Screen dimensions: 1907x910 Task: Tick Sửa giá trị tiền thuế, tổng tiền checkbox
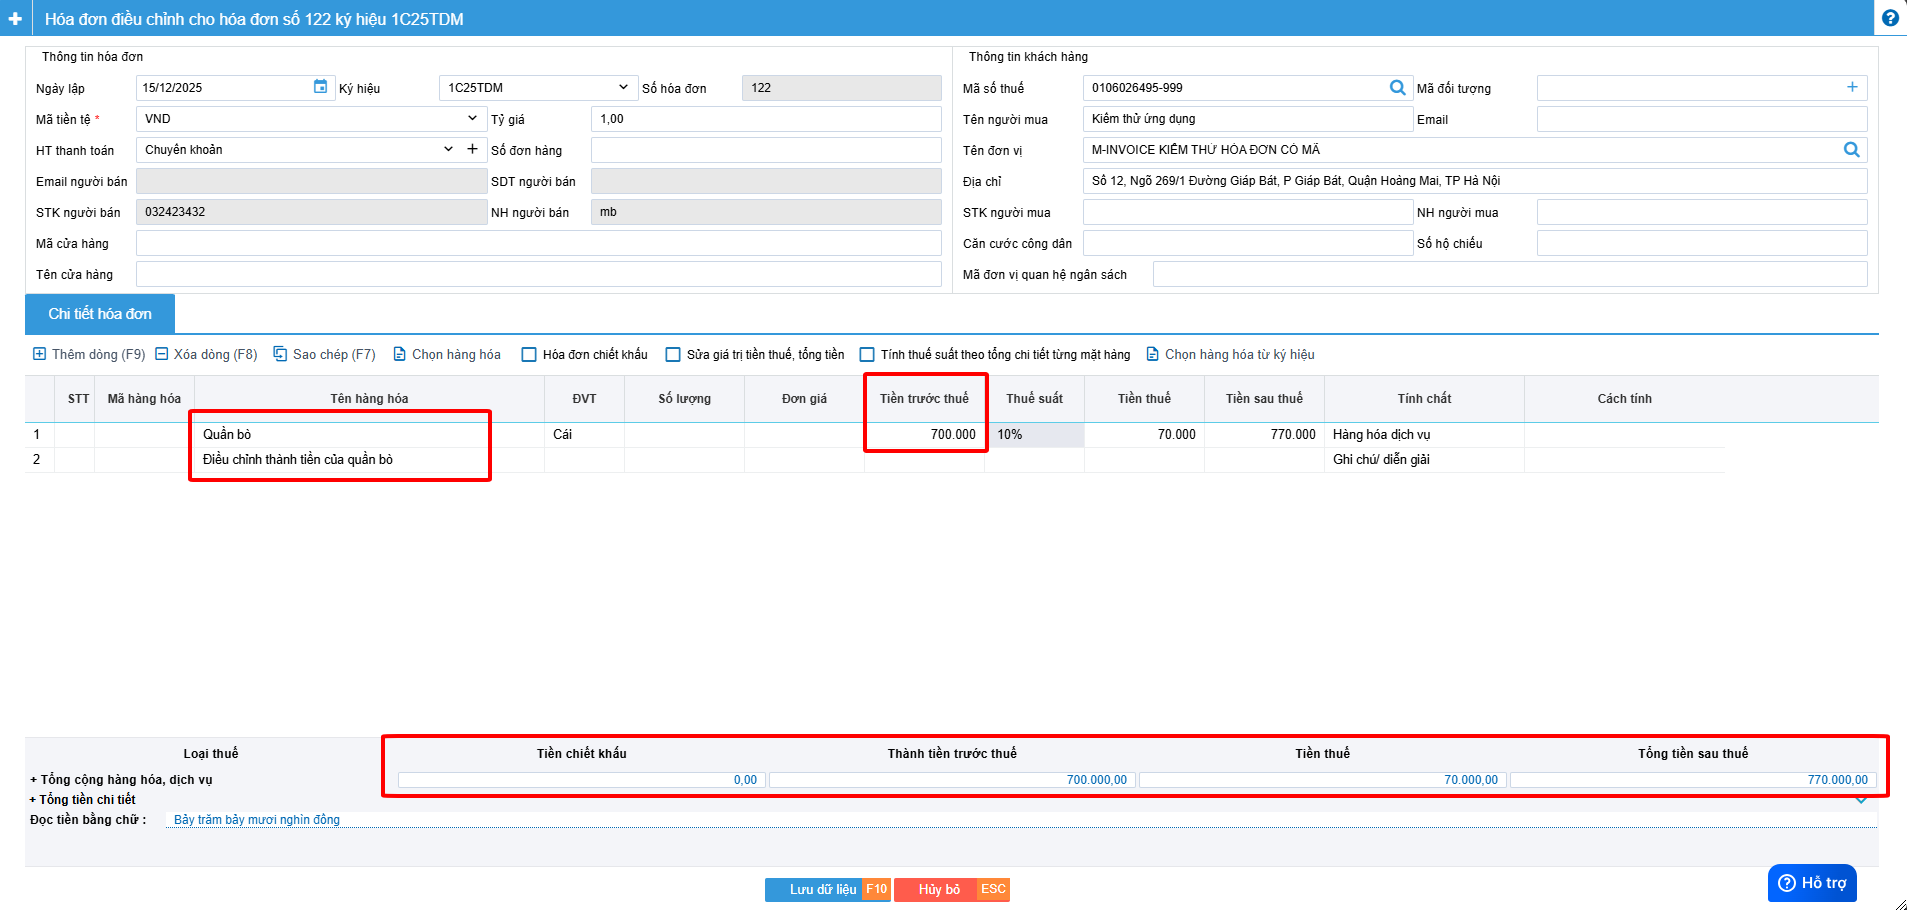tap(674, 355)
